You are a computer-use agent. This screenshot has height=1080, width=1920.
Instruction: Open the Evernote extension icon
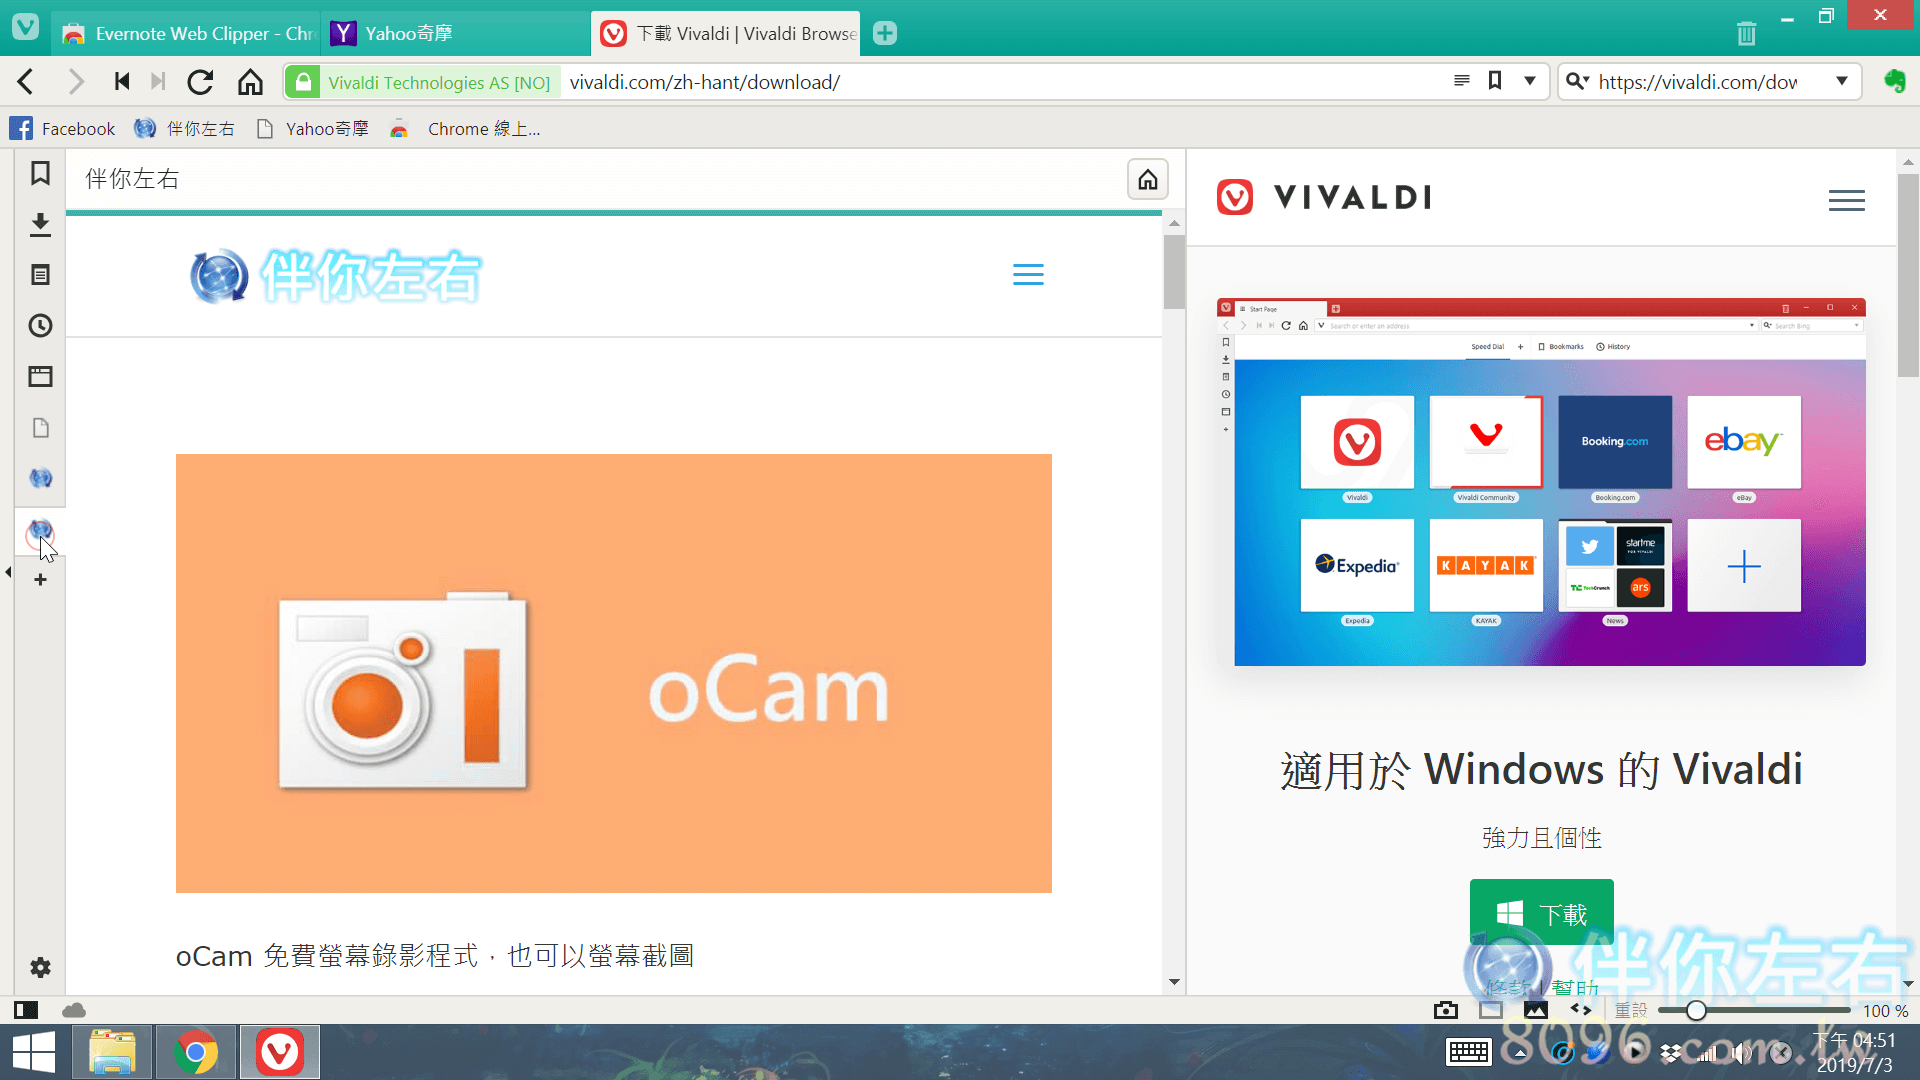(1894, 82)
